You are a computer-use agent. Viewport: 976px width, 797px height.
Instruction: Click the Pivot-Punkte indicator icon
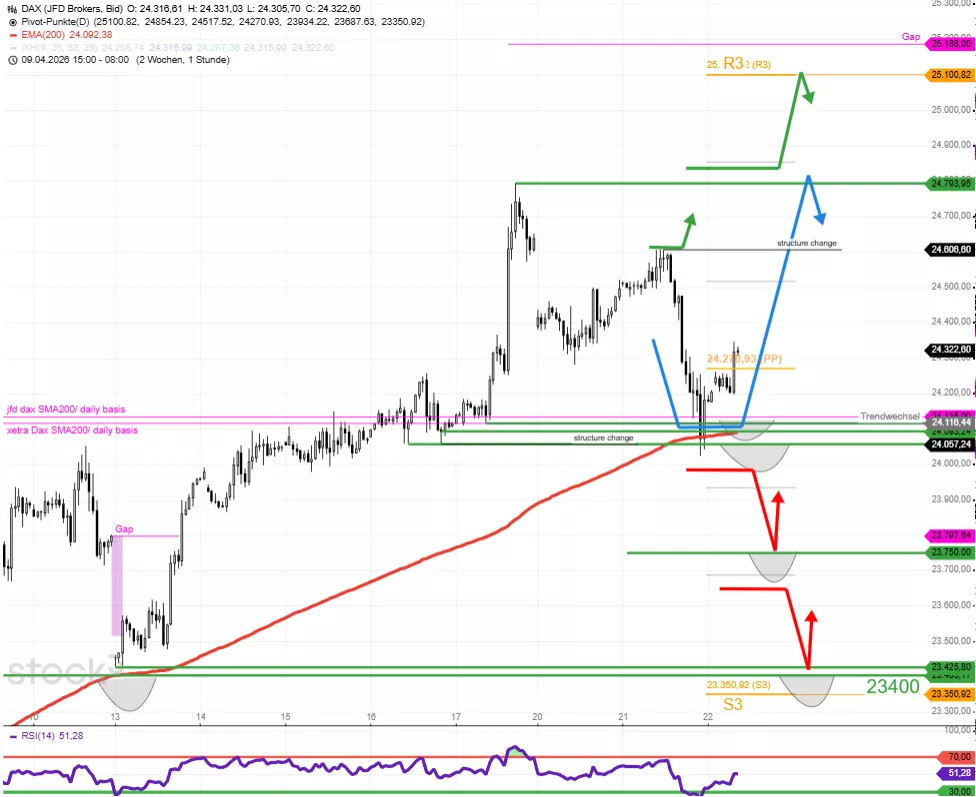[11, 20]
